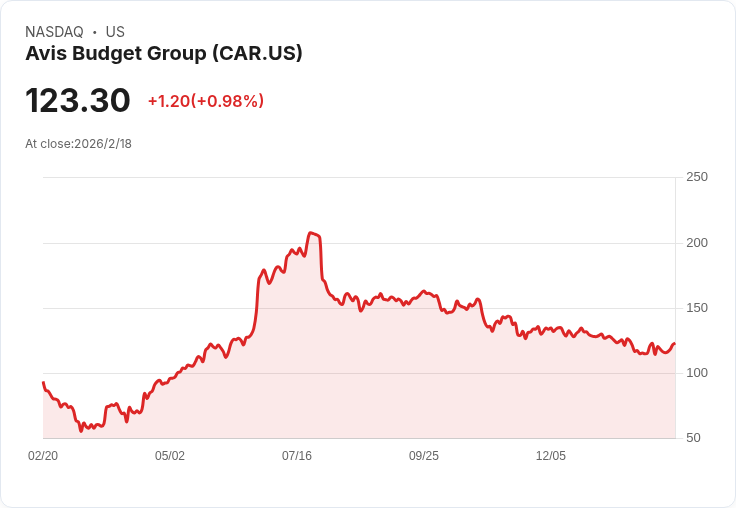The height and width of the screenshot is (508, 736).
Task: Click the +1.20(+0.98%) price change
Action: [206, 101]
